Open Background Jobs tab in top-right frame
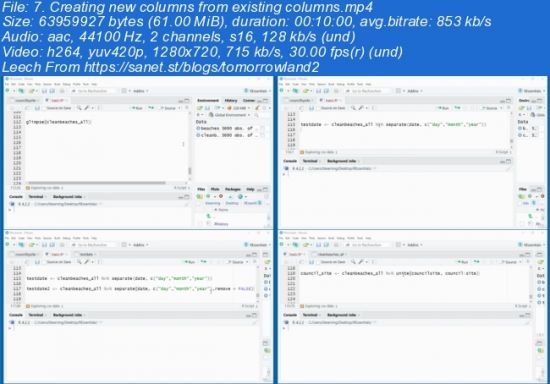 [x=341, y=161]
